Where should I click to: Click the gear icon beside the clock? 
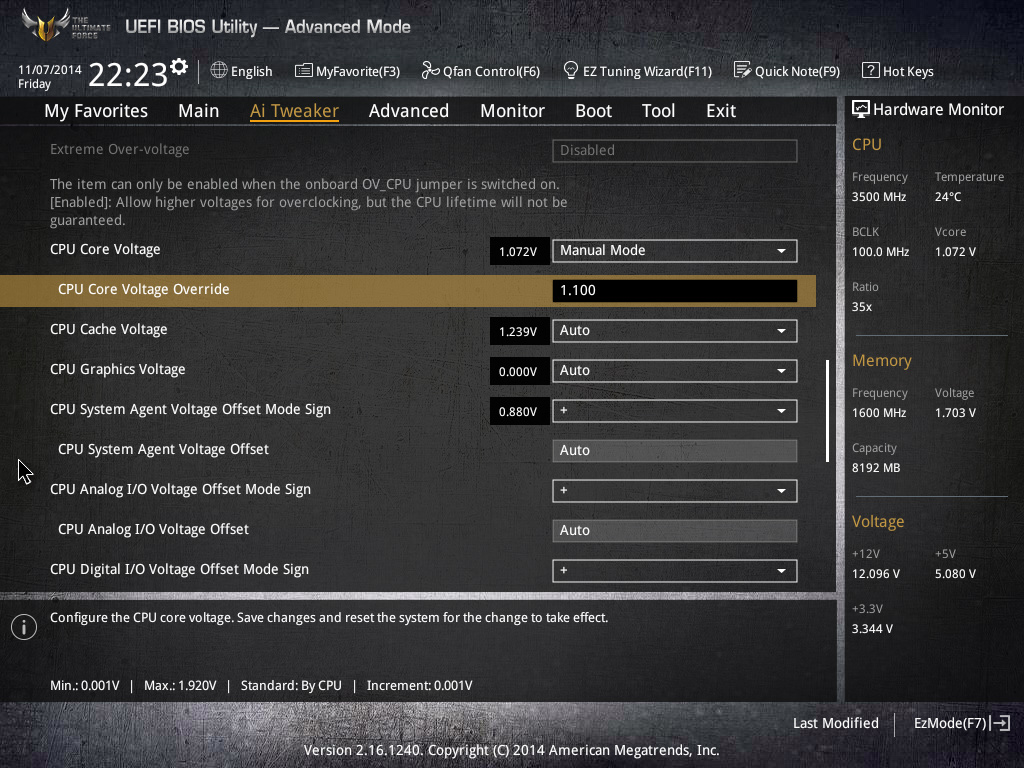coord(179,67)
